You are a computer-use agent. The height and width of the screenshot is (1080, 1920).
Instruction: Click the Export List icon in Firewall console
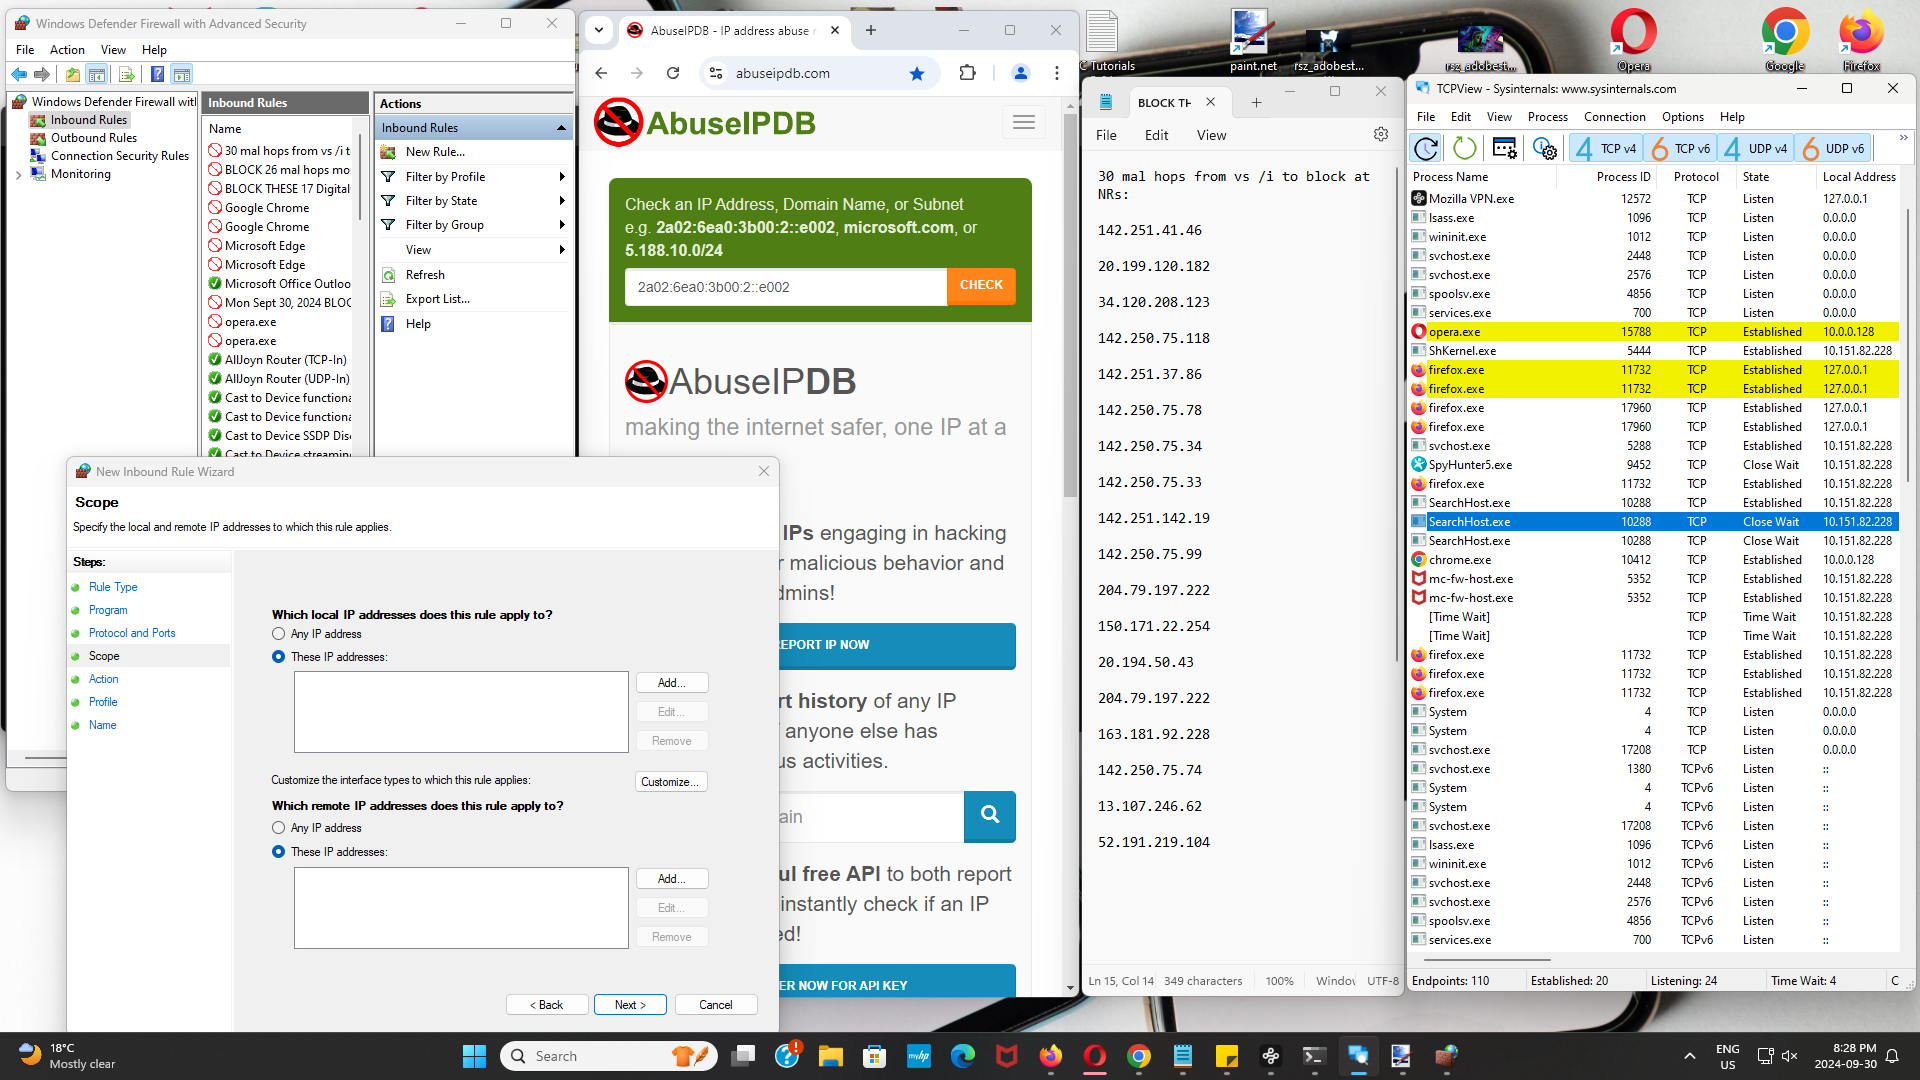click(x=127, y=74)
